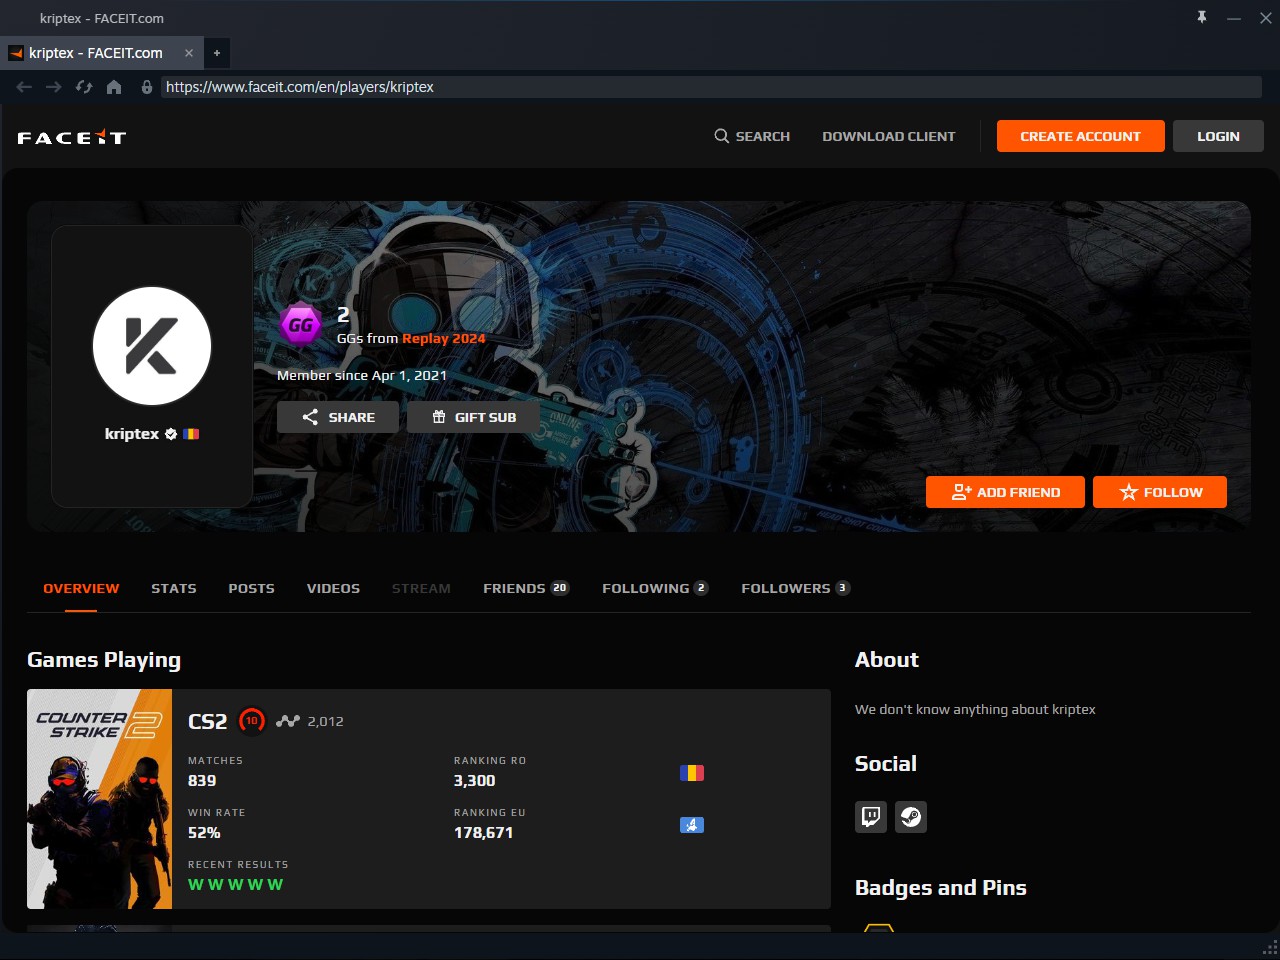View the Followers tab
The image size is (1280, 960).
tap(796, 588)
